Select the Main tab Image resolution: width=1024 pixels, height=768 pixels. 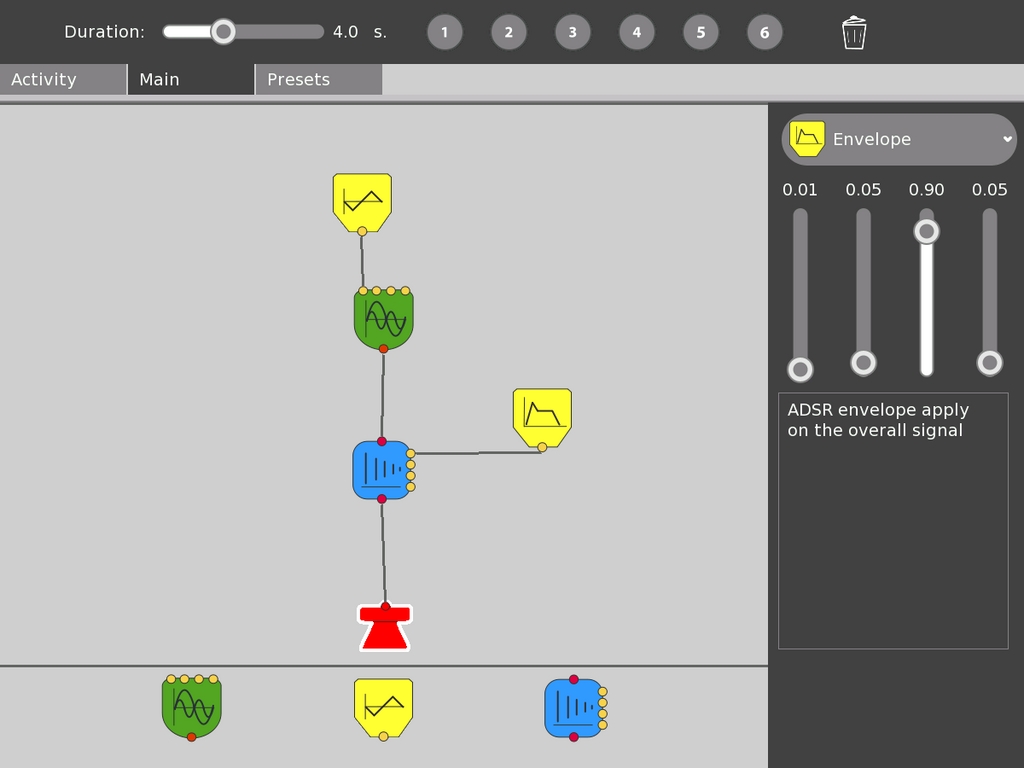coord(191,80)
